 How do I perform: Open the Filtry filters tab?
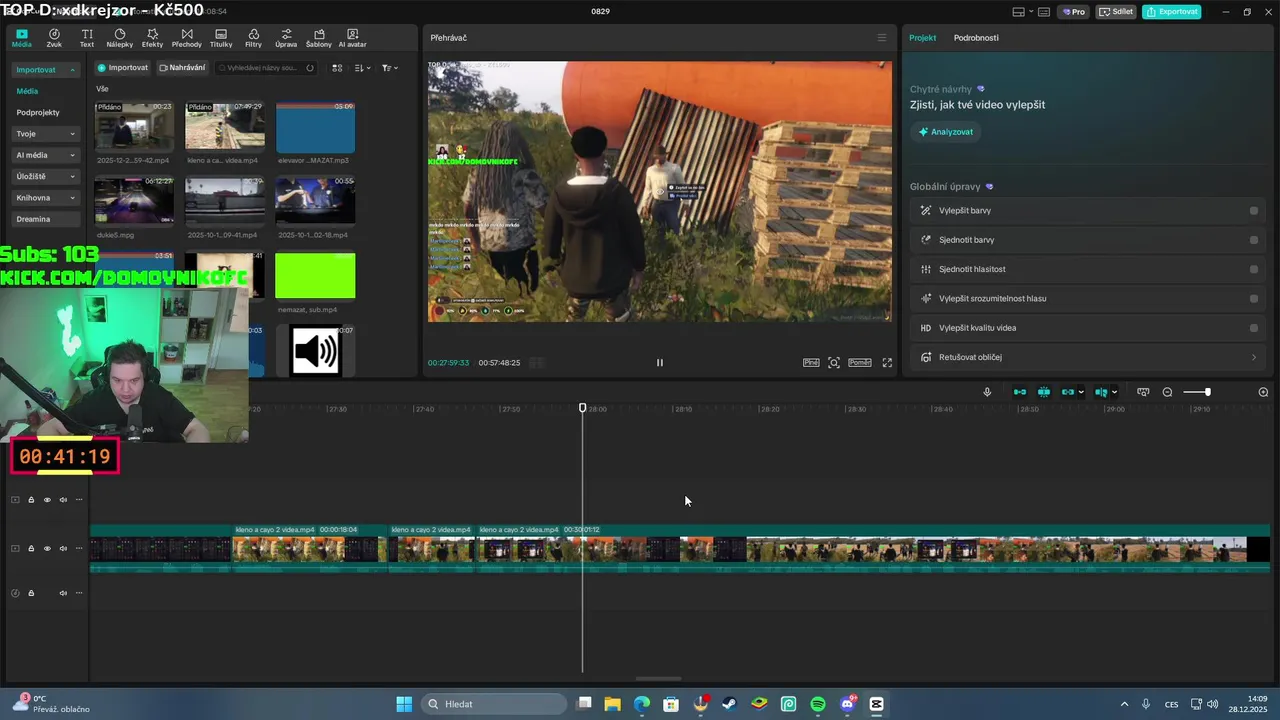(x=253, y=38)
